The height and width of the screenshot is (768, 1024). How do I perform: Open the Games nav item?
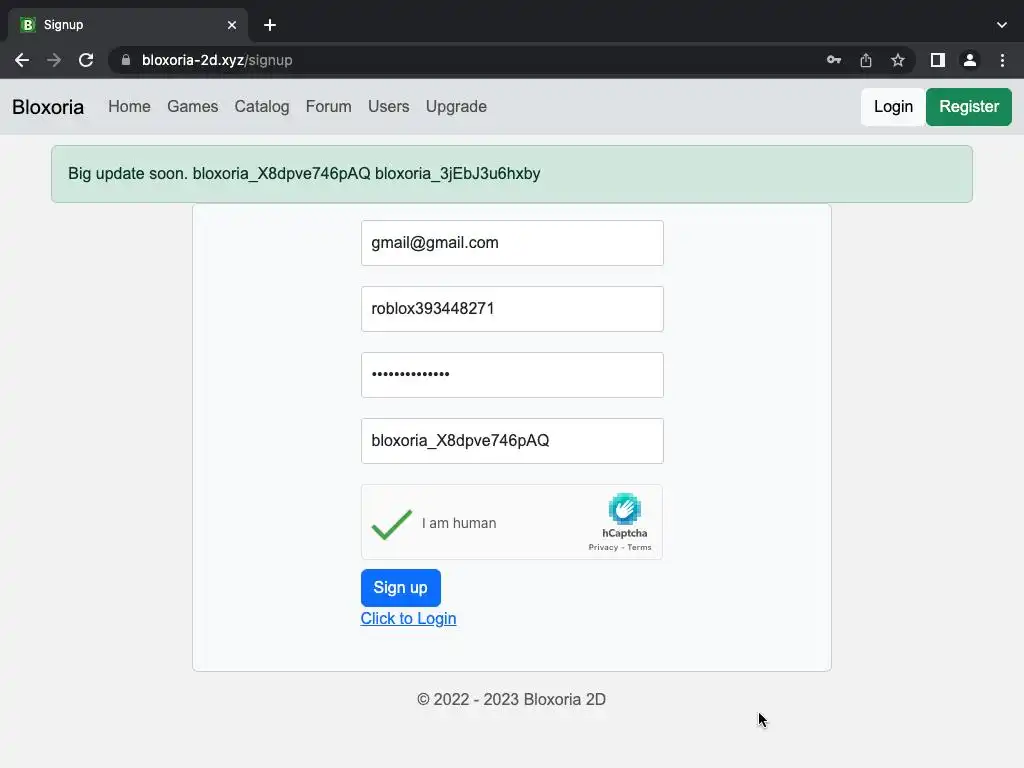click(x=193, y=106)
